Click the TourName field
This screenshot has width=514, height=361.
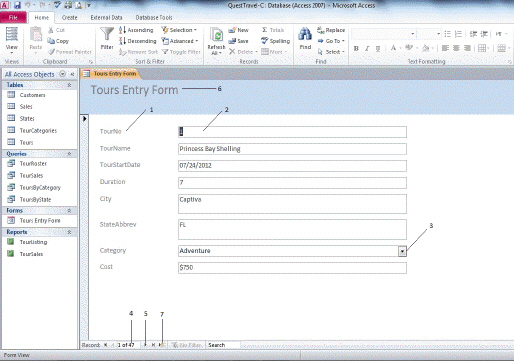coord(292,149)
